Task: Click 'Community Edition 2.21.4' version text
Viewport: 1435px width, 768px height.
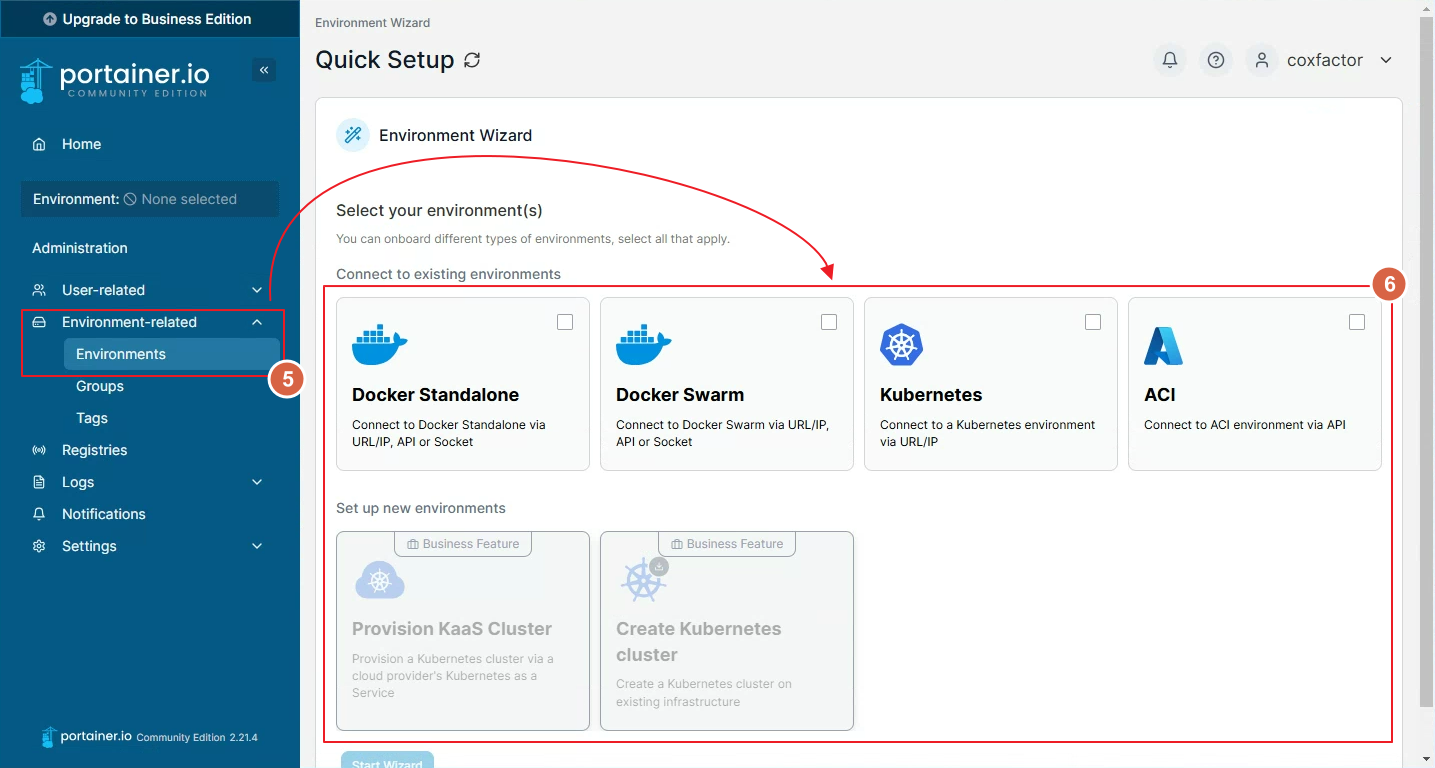Action: pos(197,738)
